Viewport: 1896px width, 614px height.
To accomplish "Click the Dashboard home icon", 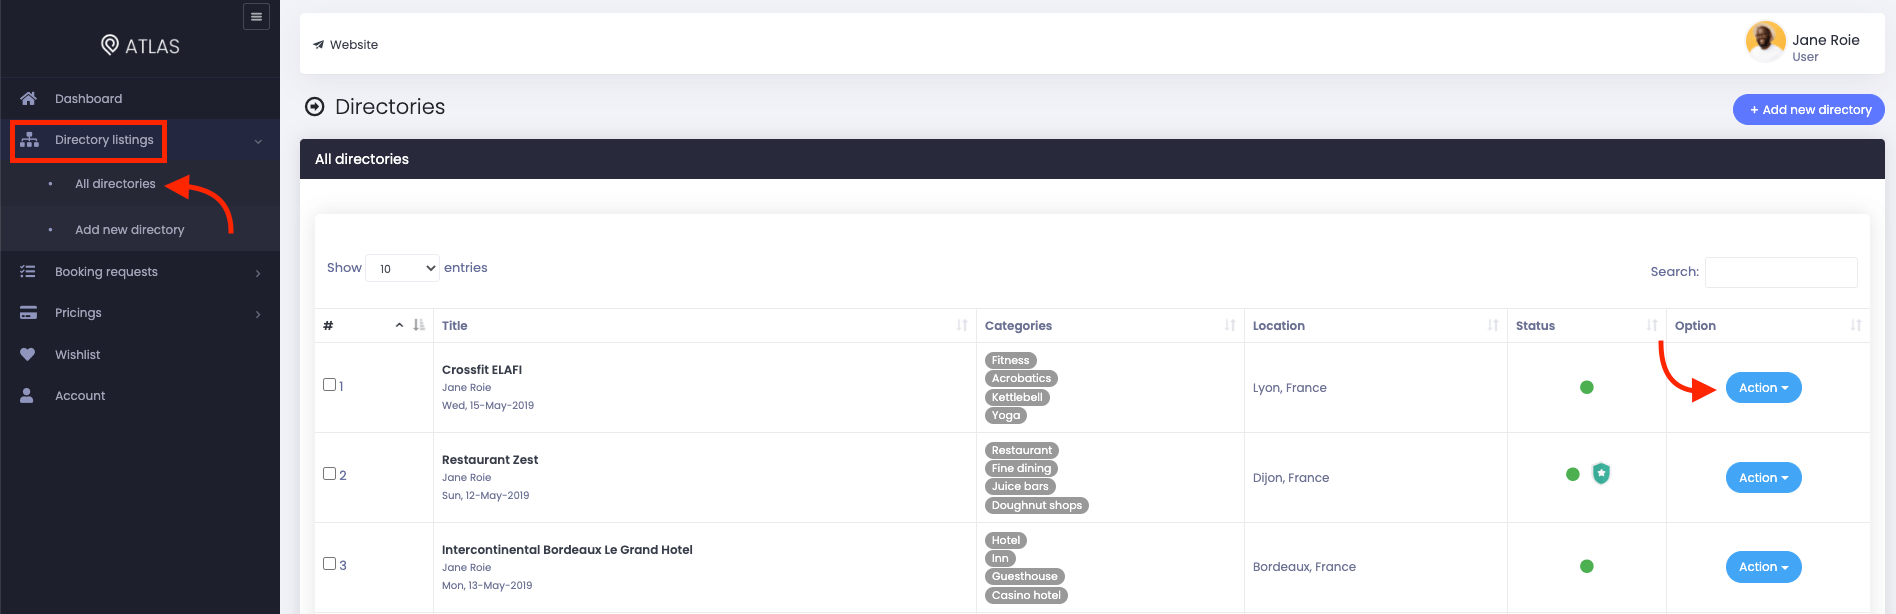I will click(x=28, y=98).
